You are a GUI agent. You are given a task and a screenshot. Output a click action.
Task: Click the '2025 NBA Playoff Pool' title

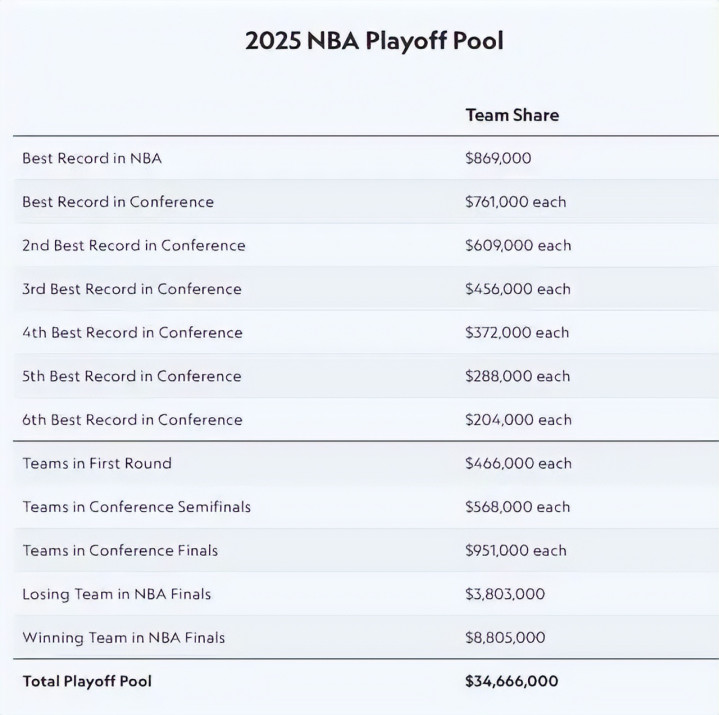(374, 42)
